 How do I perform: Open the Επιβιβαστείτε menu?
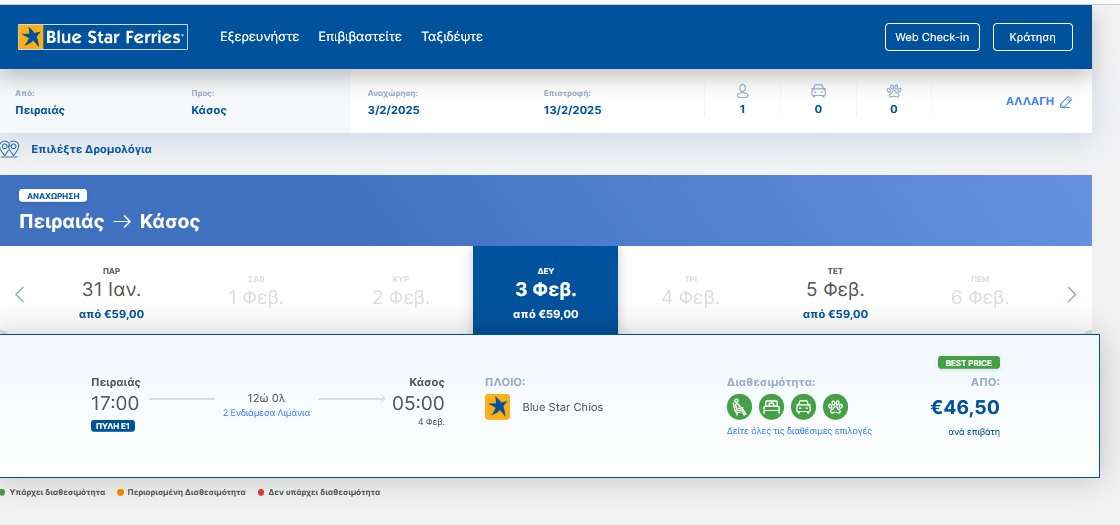point(359,37)
